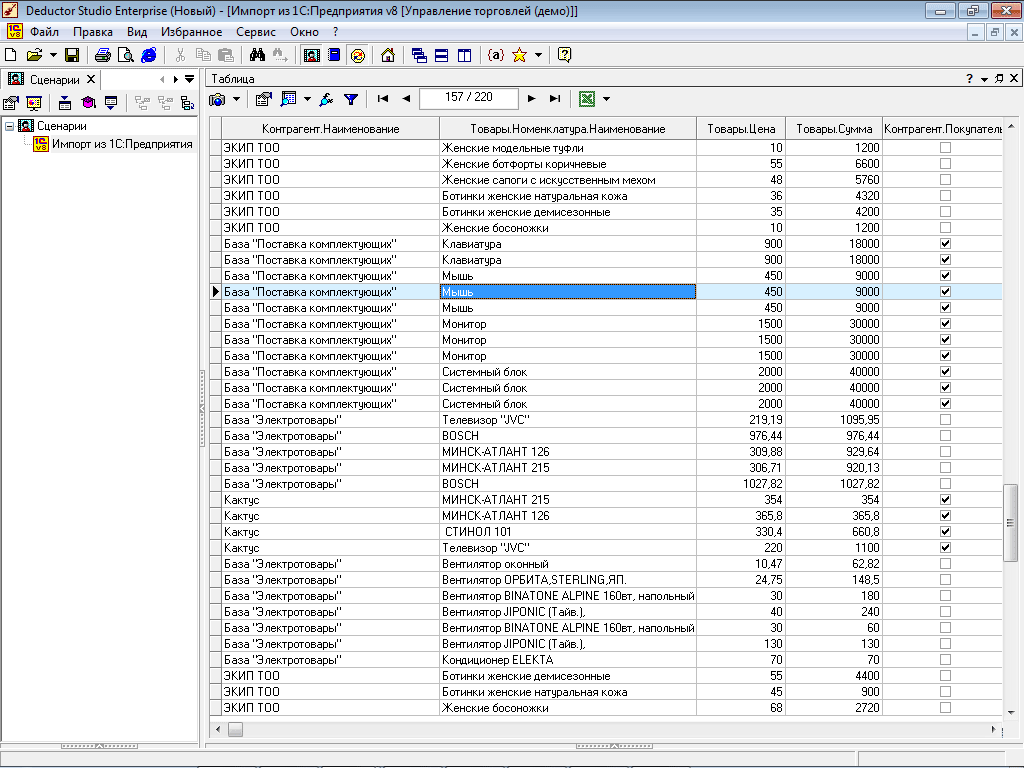Open the Окно menu
This screenshot has width=1024, height=768.
click(x=304, y=32)
